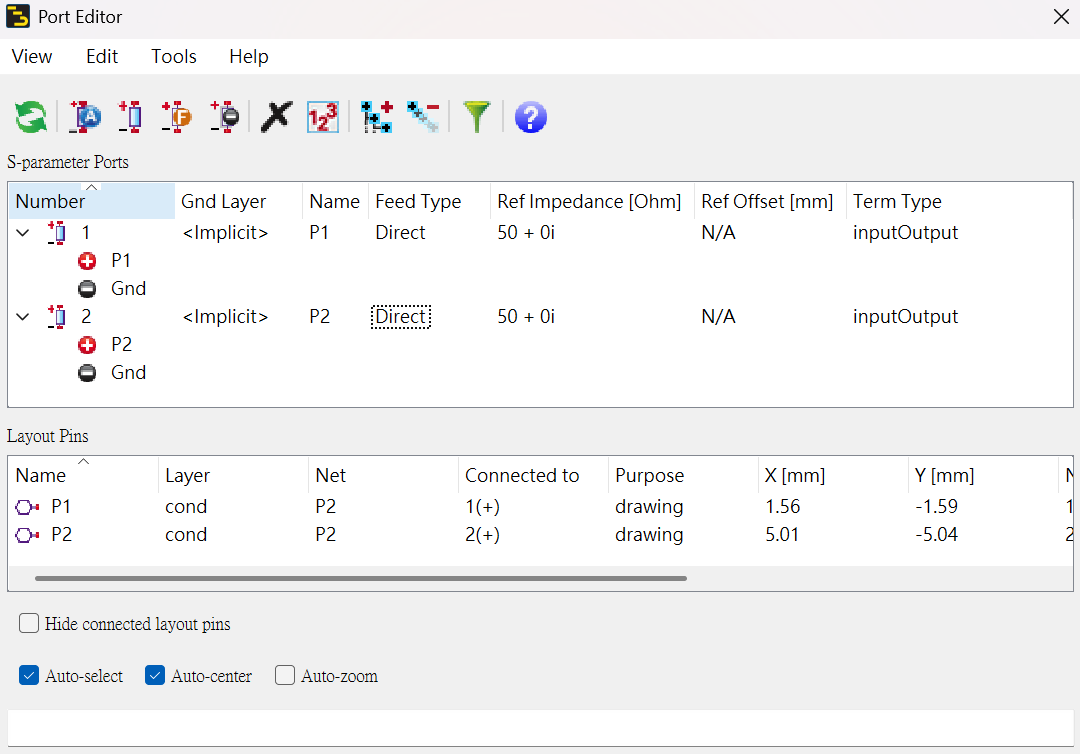Click X value 5.01 in Layout Pins
This screenshot has height=754, width=1080.
click(782, 535)
